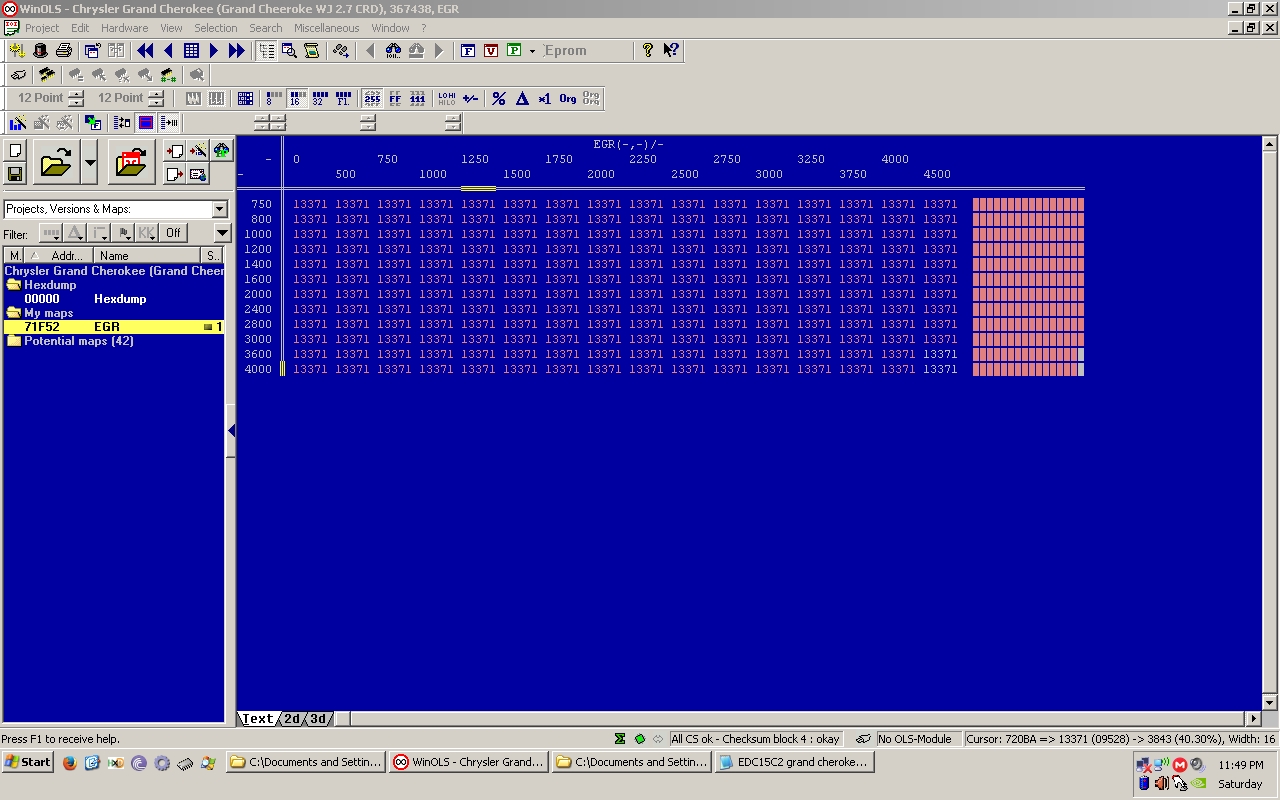Toggle the 16-bit data width mode
This screenshot has width=1280, height=800.
point(296,98)
